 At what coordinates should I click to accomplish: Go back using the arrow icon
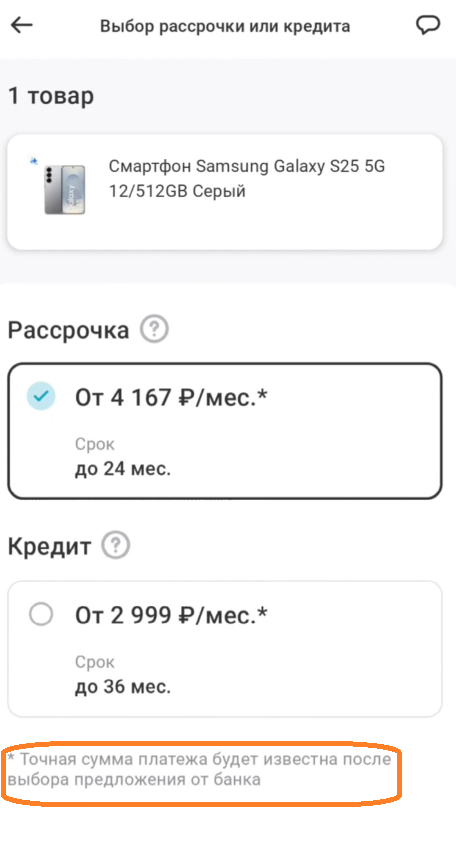tap(22, 25)
